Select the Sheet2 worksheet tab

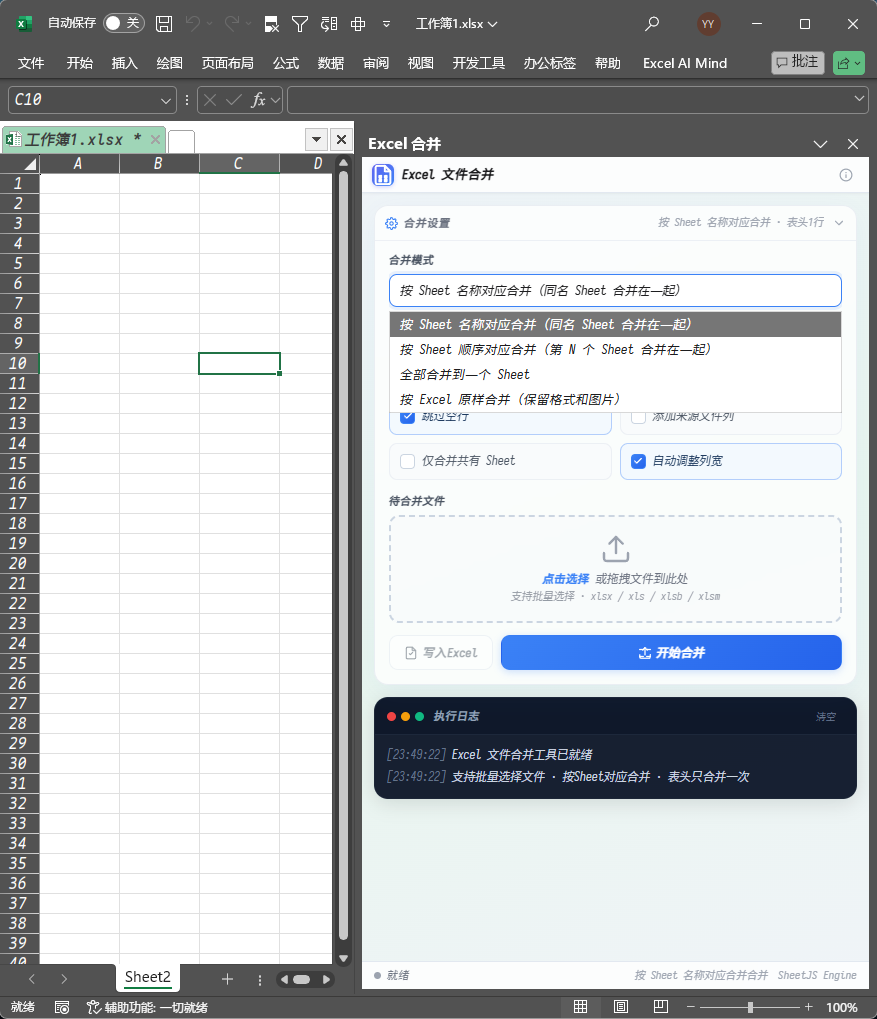(148, 977)
